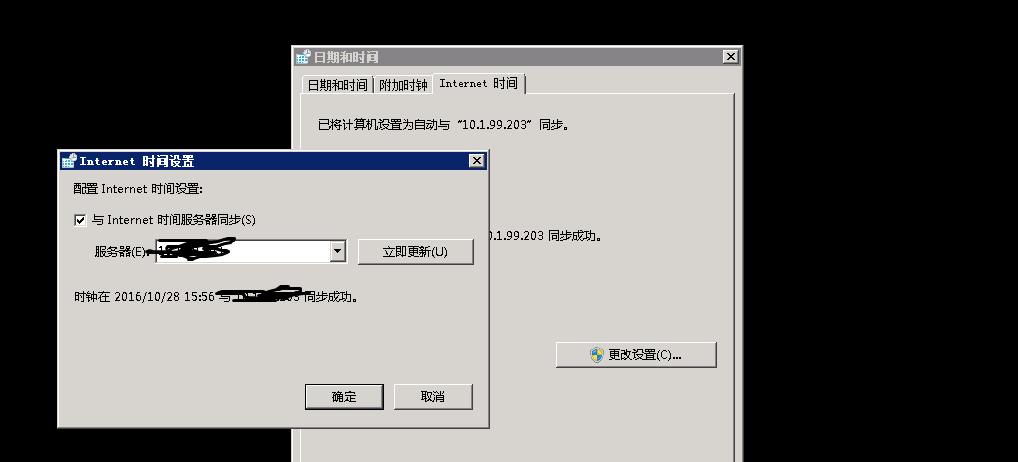Screen dimensions: 1018x462
Task: Click the 服务器(E) label
Action: (119, 252)
